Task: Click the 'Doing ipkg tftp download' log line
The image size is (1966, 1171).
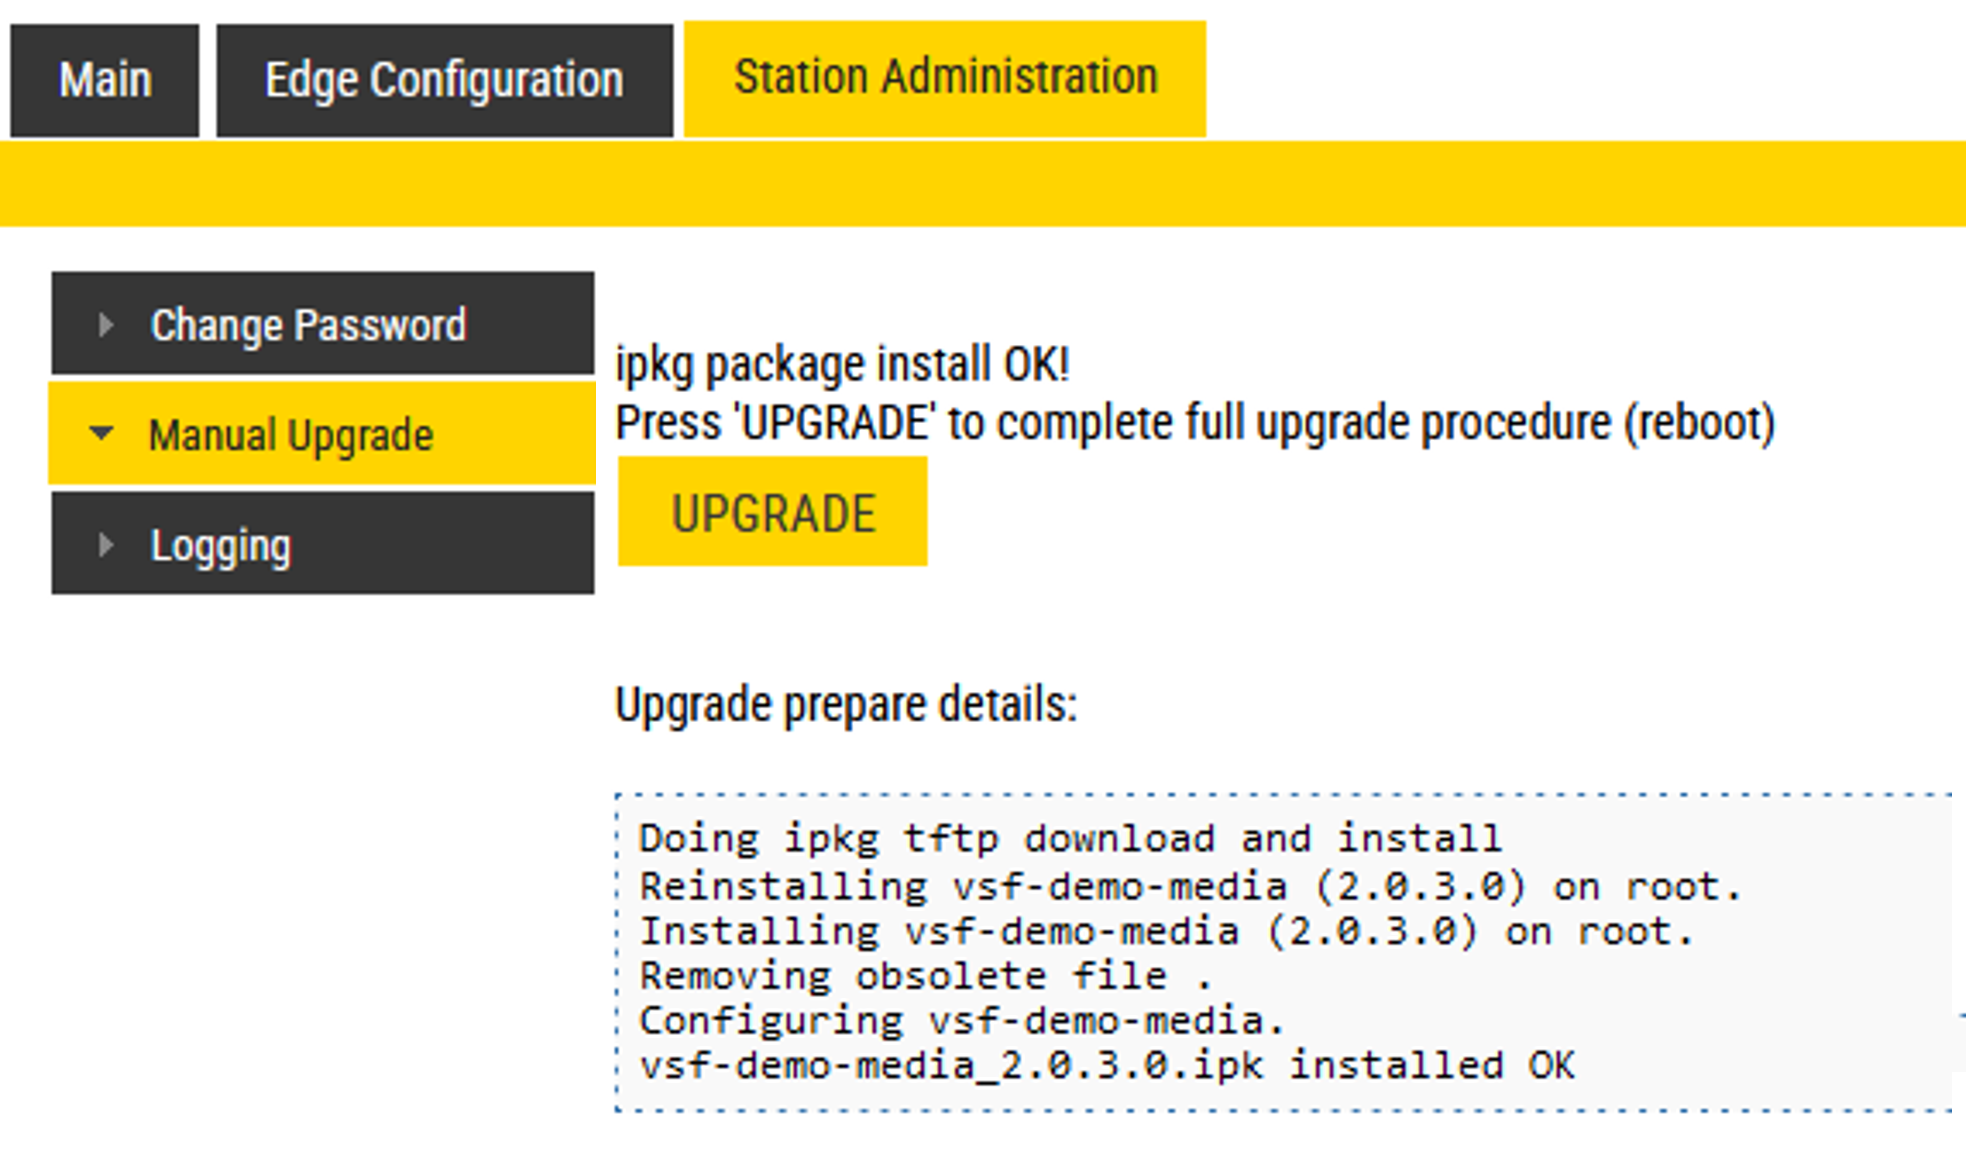Action: pyautogui.click(x=1069, y=838)
